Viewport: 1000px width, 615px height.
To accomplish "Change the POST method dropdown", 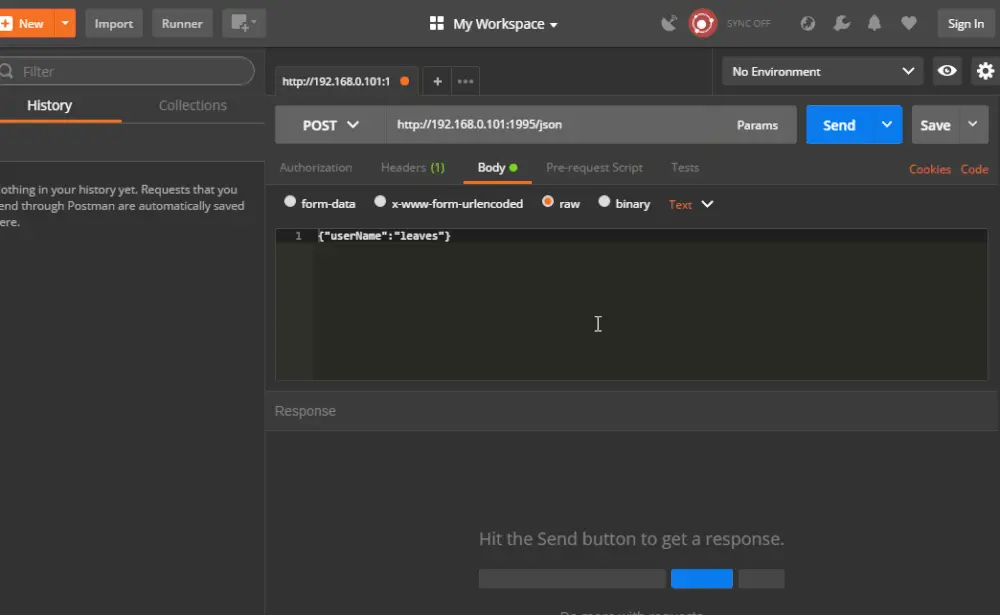I will pos(330,125).
